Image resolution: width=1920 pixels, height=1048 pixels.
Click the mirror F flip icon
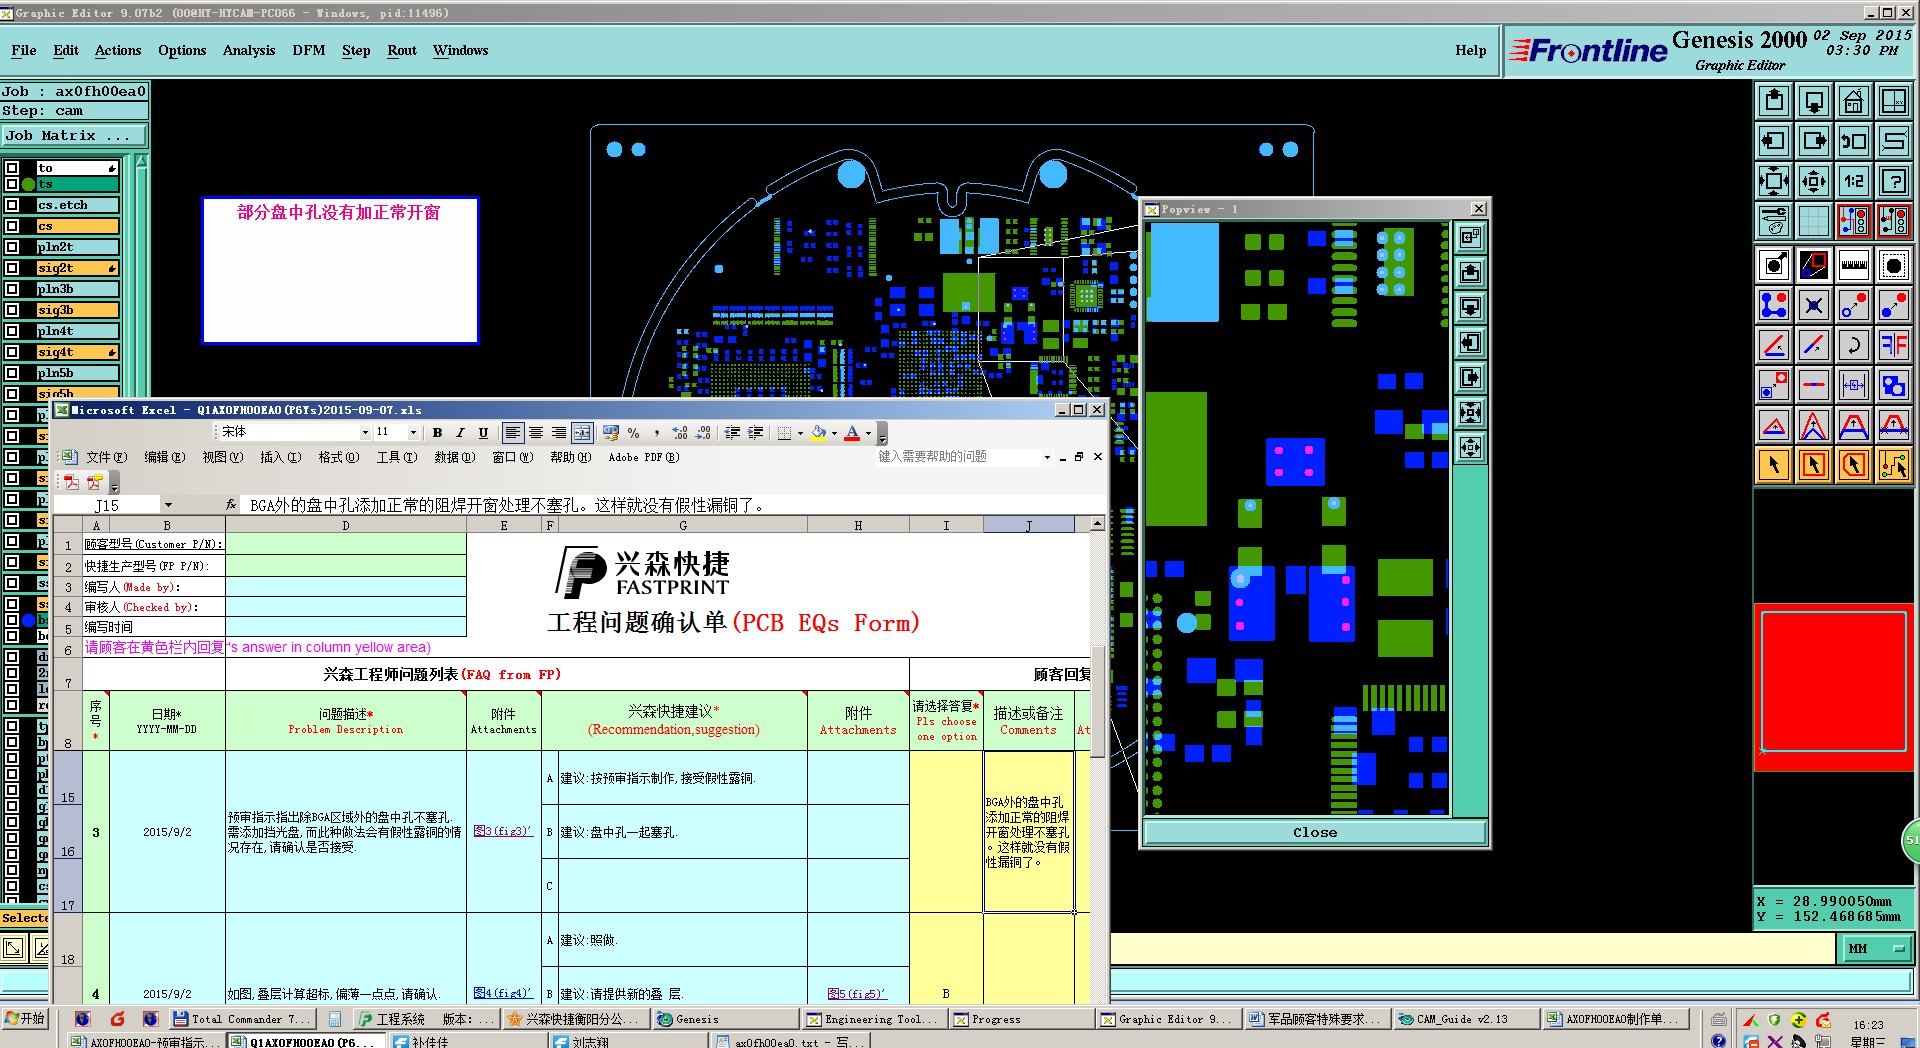click(1893, 345)
